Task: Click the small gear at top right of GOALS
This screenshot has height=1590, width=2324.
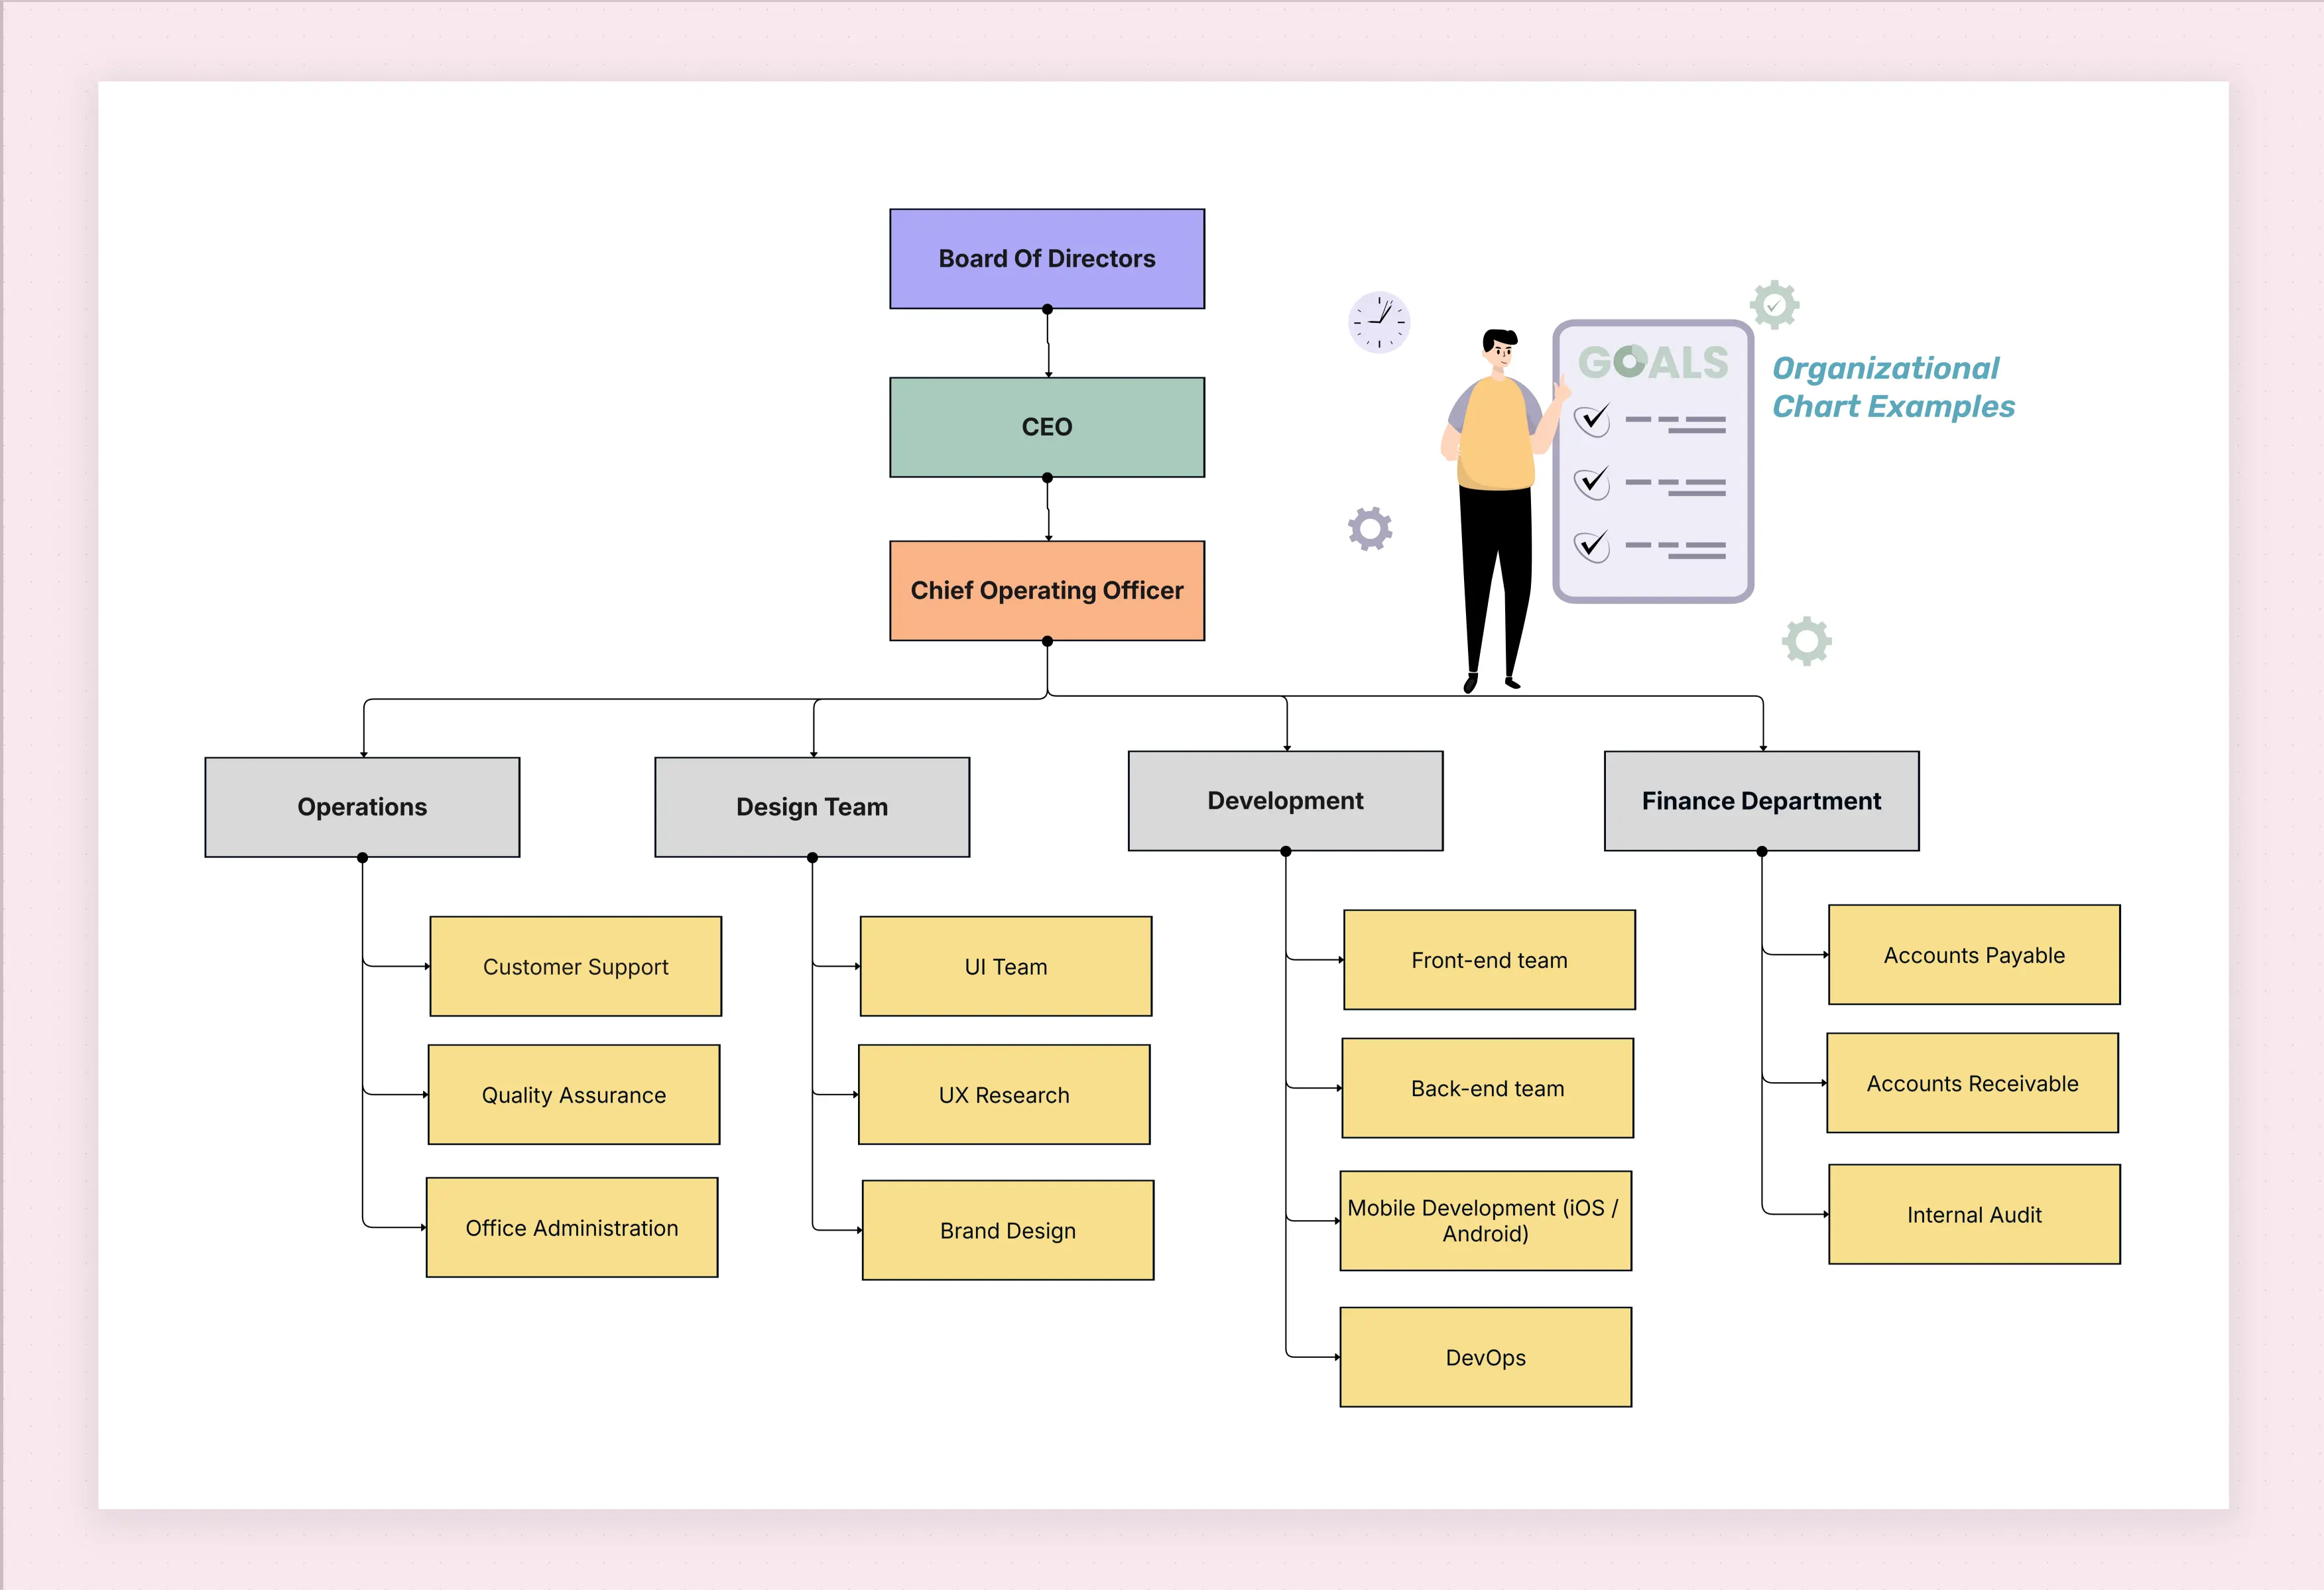Action: pyautogui.click(x=1774, y=304)
